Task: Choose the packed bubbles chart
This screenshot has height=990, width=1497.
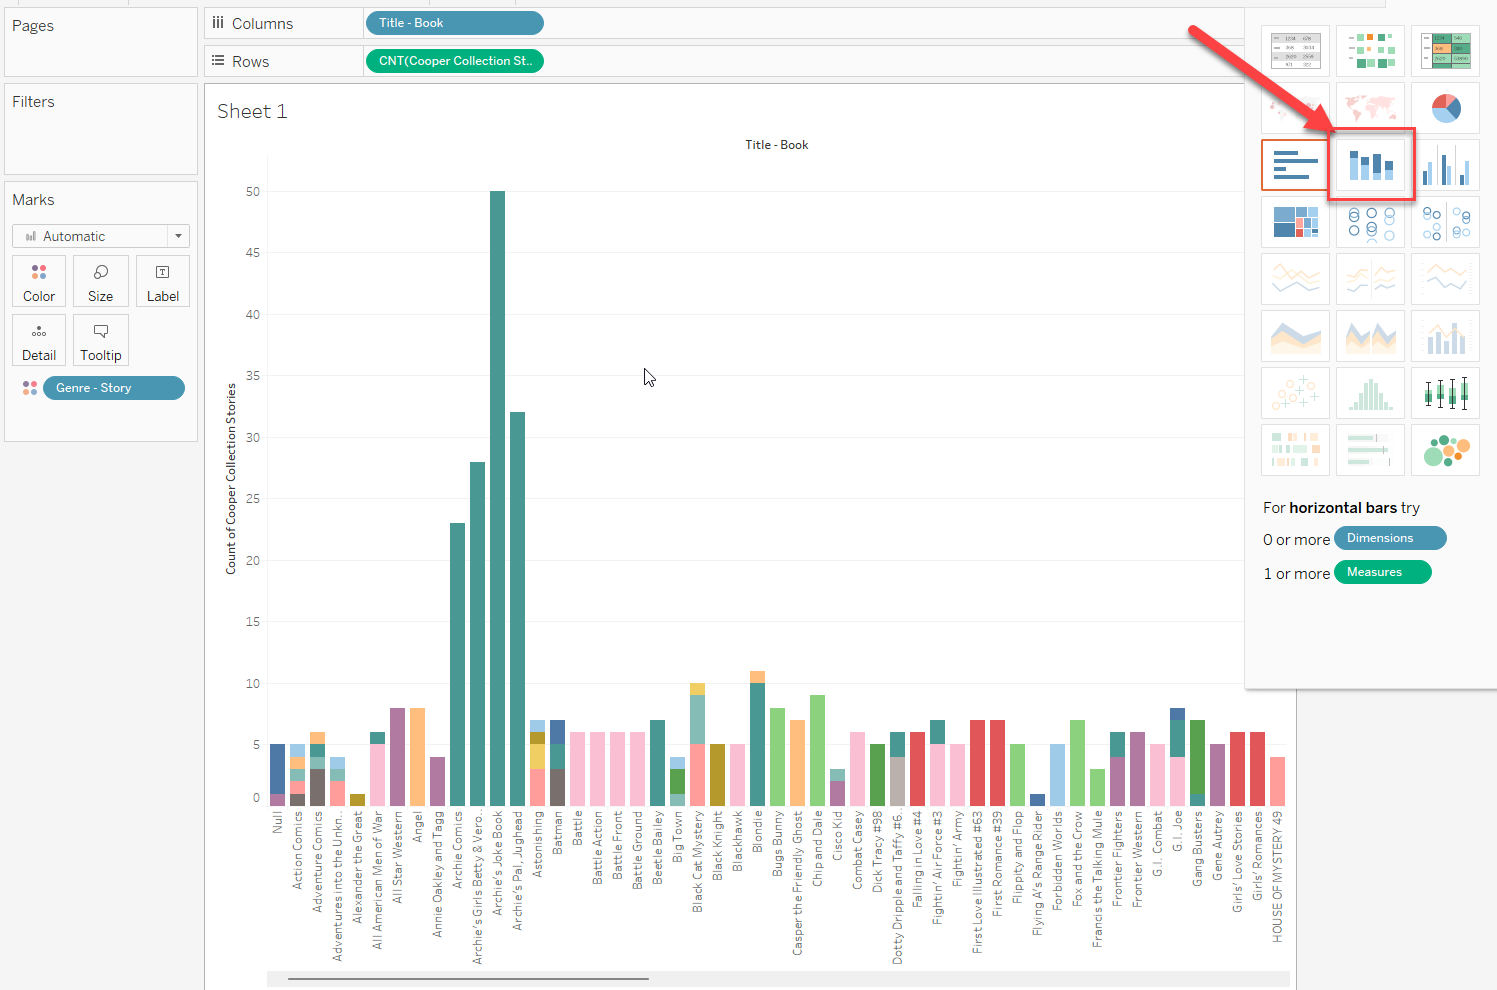Action: [x=1445, y=450]
